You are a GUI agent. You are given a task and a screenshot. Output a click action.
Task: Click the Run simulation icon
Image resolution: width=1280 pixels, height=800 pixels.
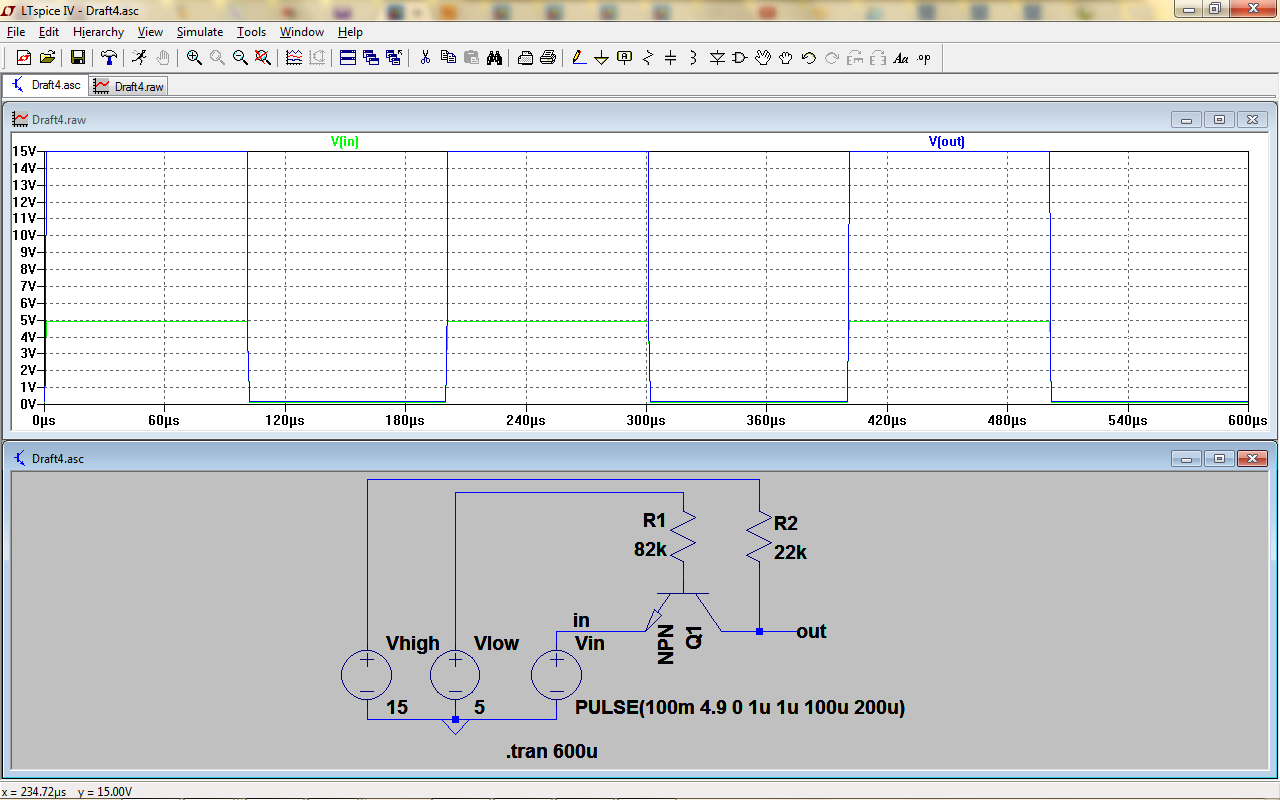pos(140,58)
